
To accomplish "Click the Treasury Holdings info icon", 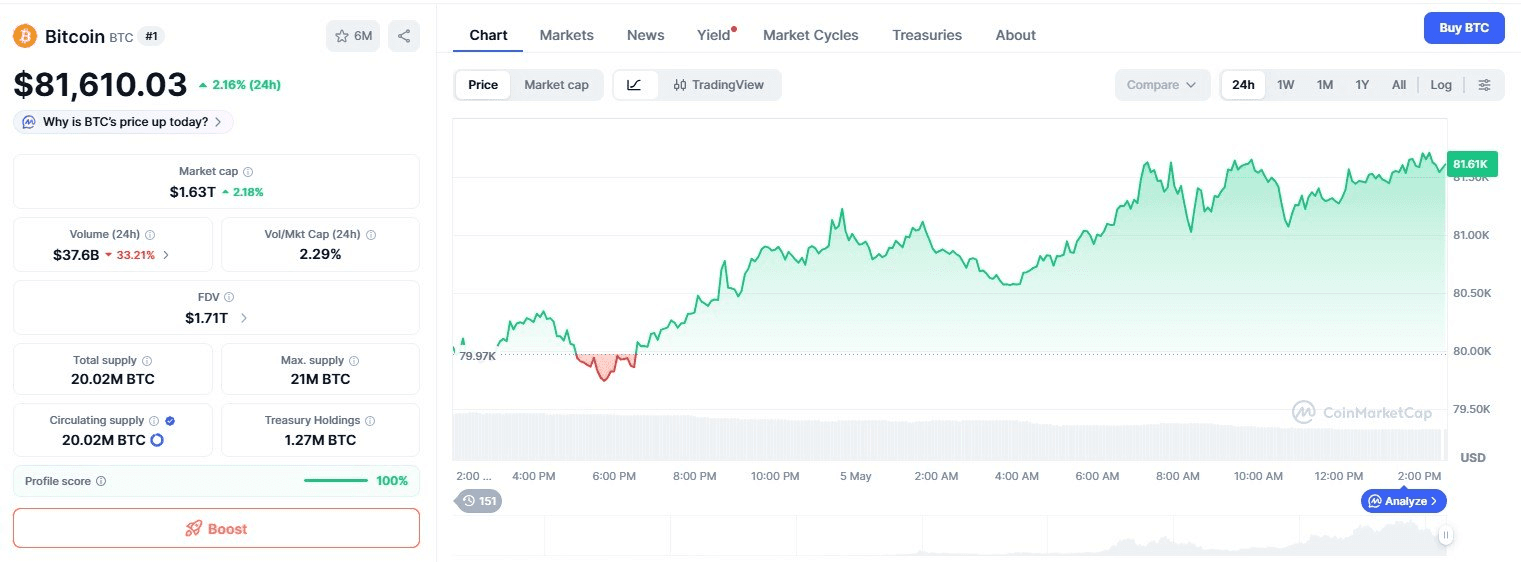I will pos(370,421).
